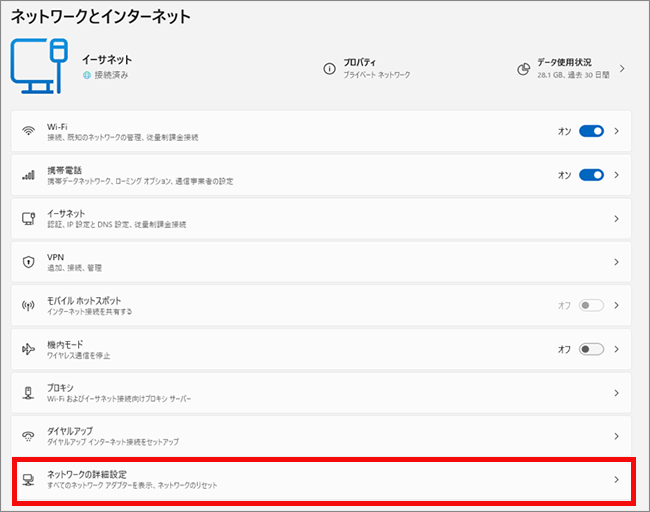Select the プロキシ label
The width and height of the screenshot is (650, 512).
point(60,387)
